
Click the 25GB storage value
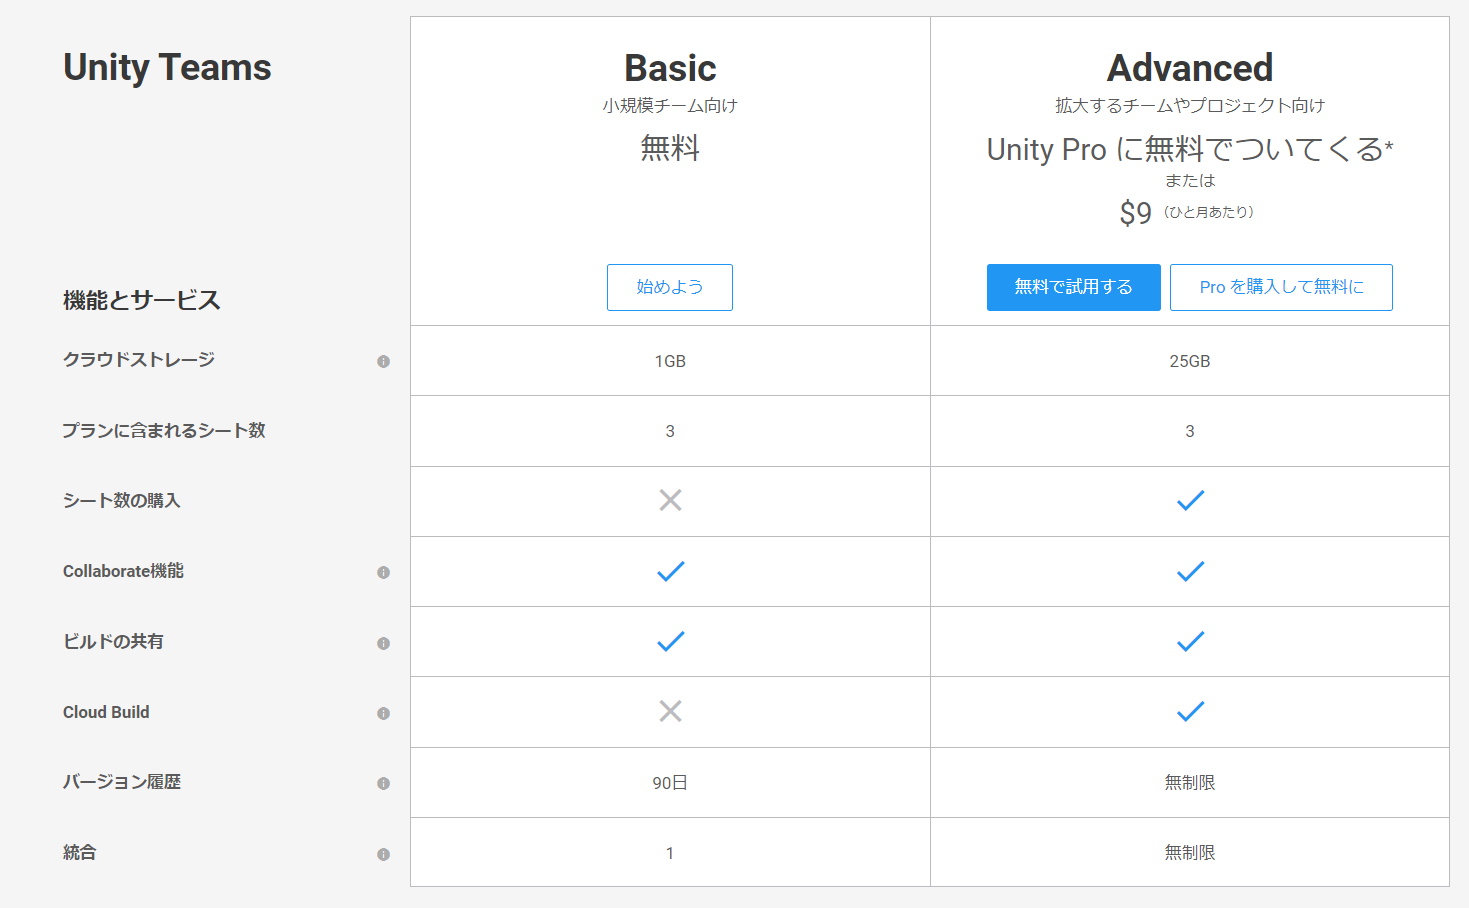[x=1190, y=361]
